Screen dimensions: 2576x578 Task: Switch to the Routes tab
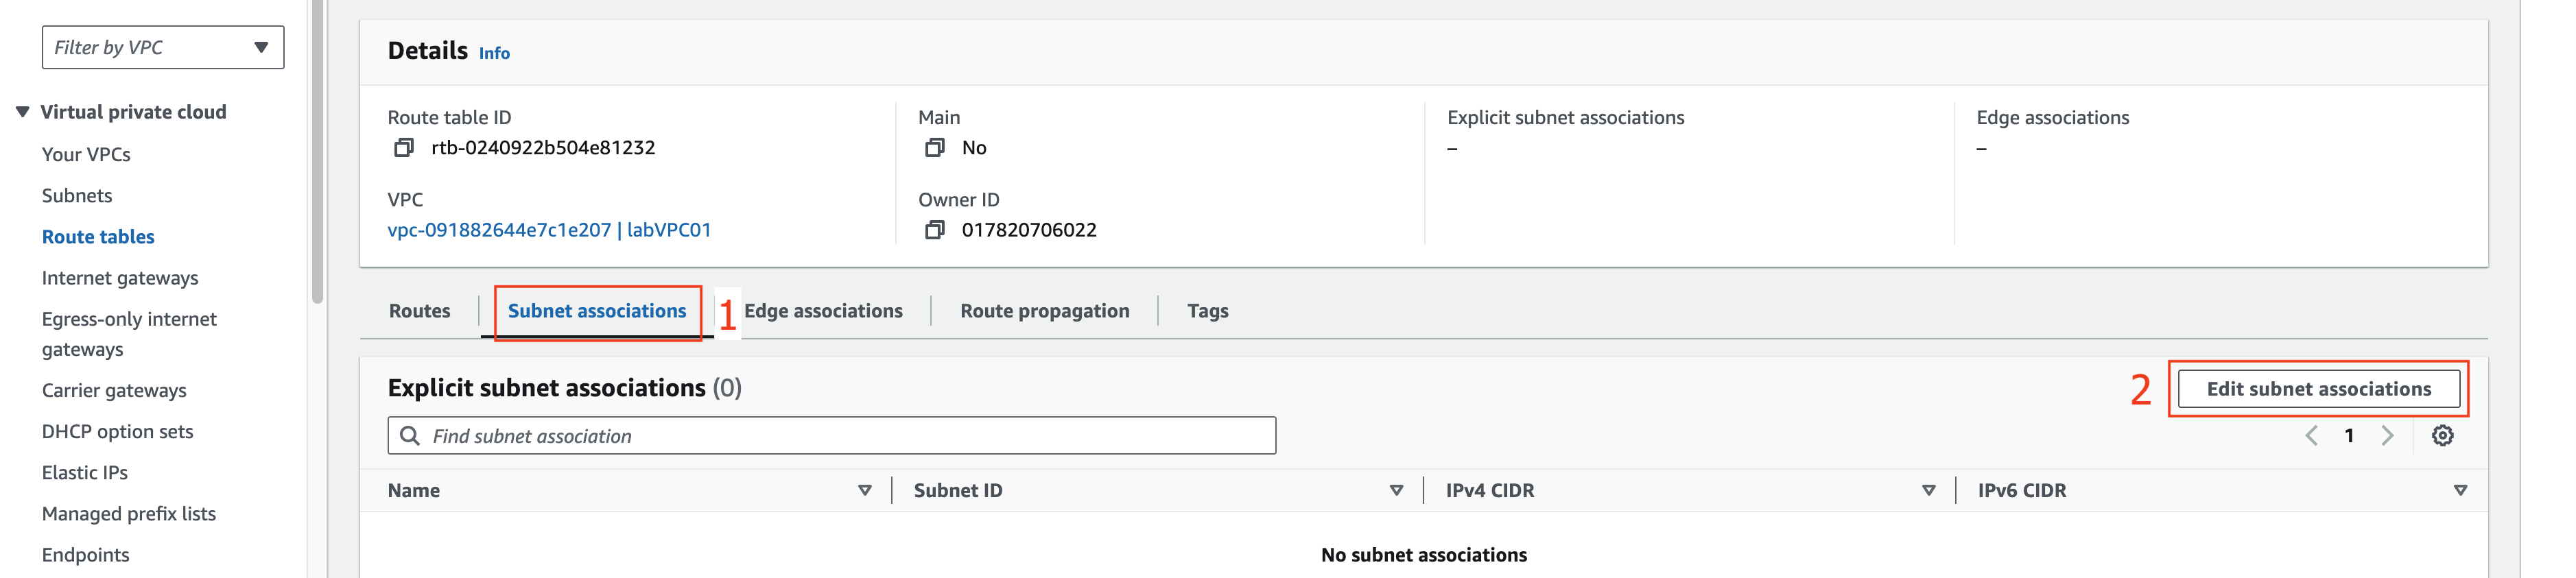419,311
